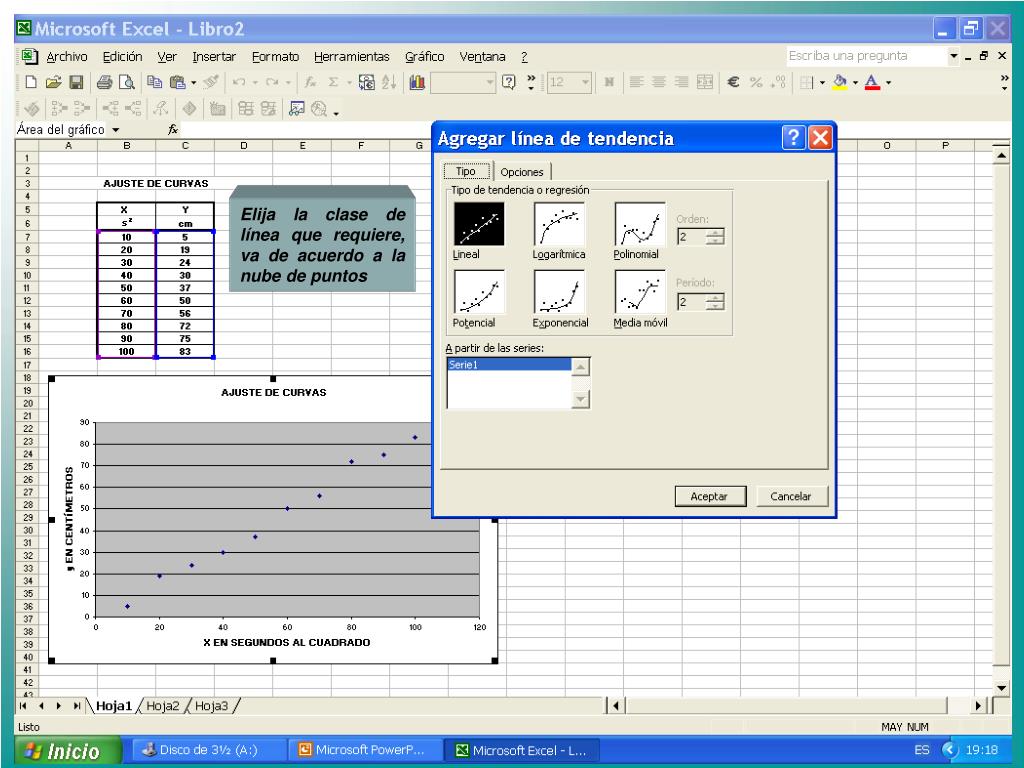
Task: Click the percent style icon
Action: [x=756, y=82]
